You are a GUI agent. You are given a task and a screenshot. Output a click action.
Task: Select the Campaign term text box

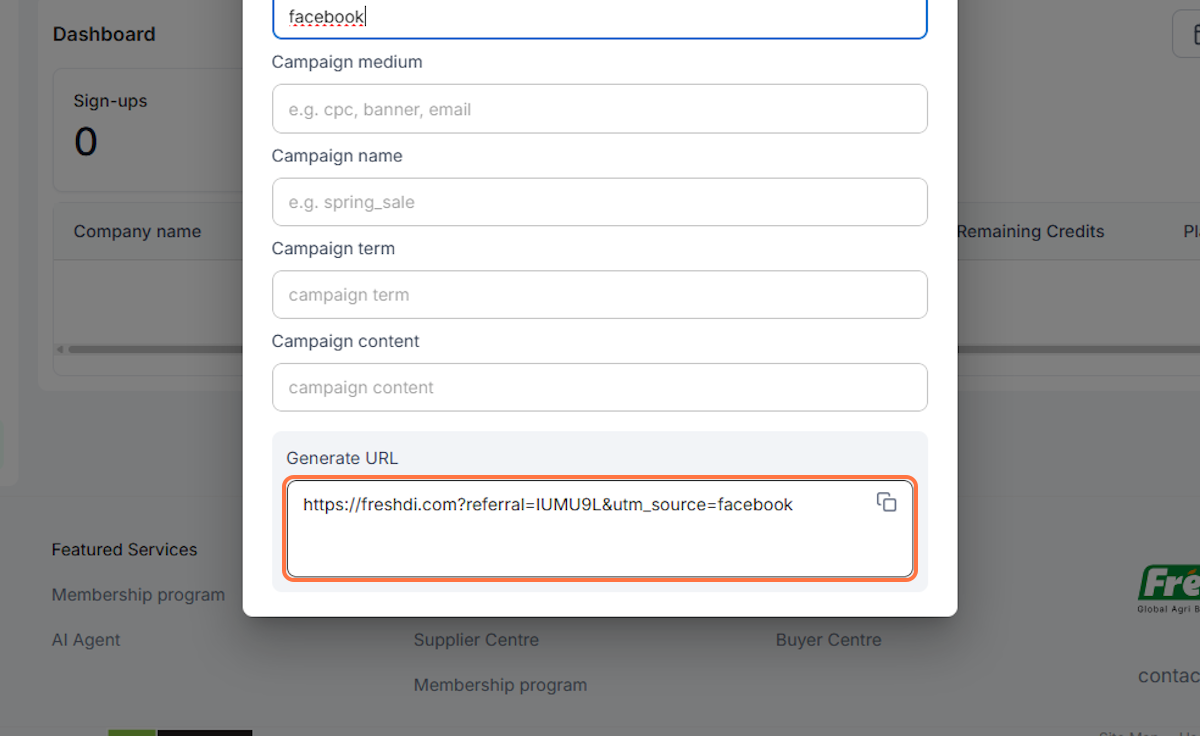click(599, 295)
